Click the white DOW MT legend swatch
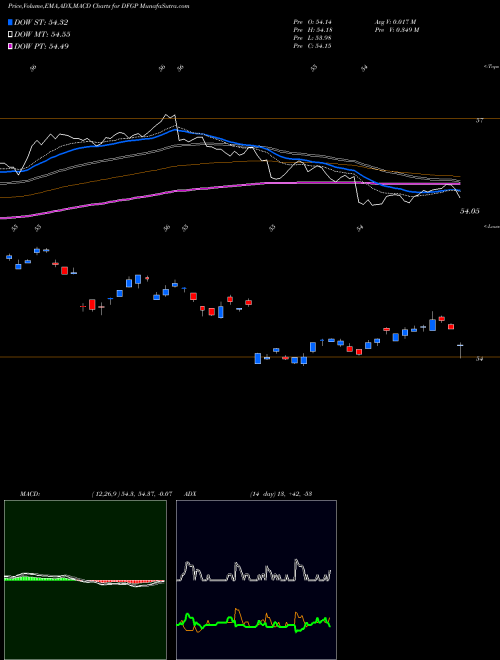The image size is (500, 660). [x=11, y=35]
